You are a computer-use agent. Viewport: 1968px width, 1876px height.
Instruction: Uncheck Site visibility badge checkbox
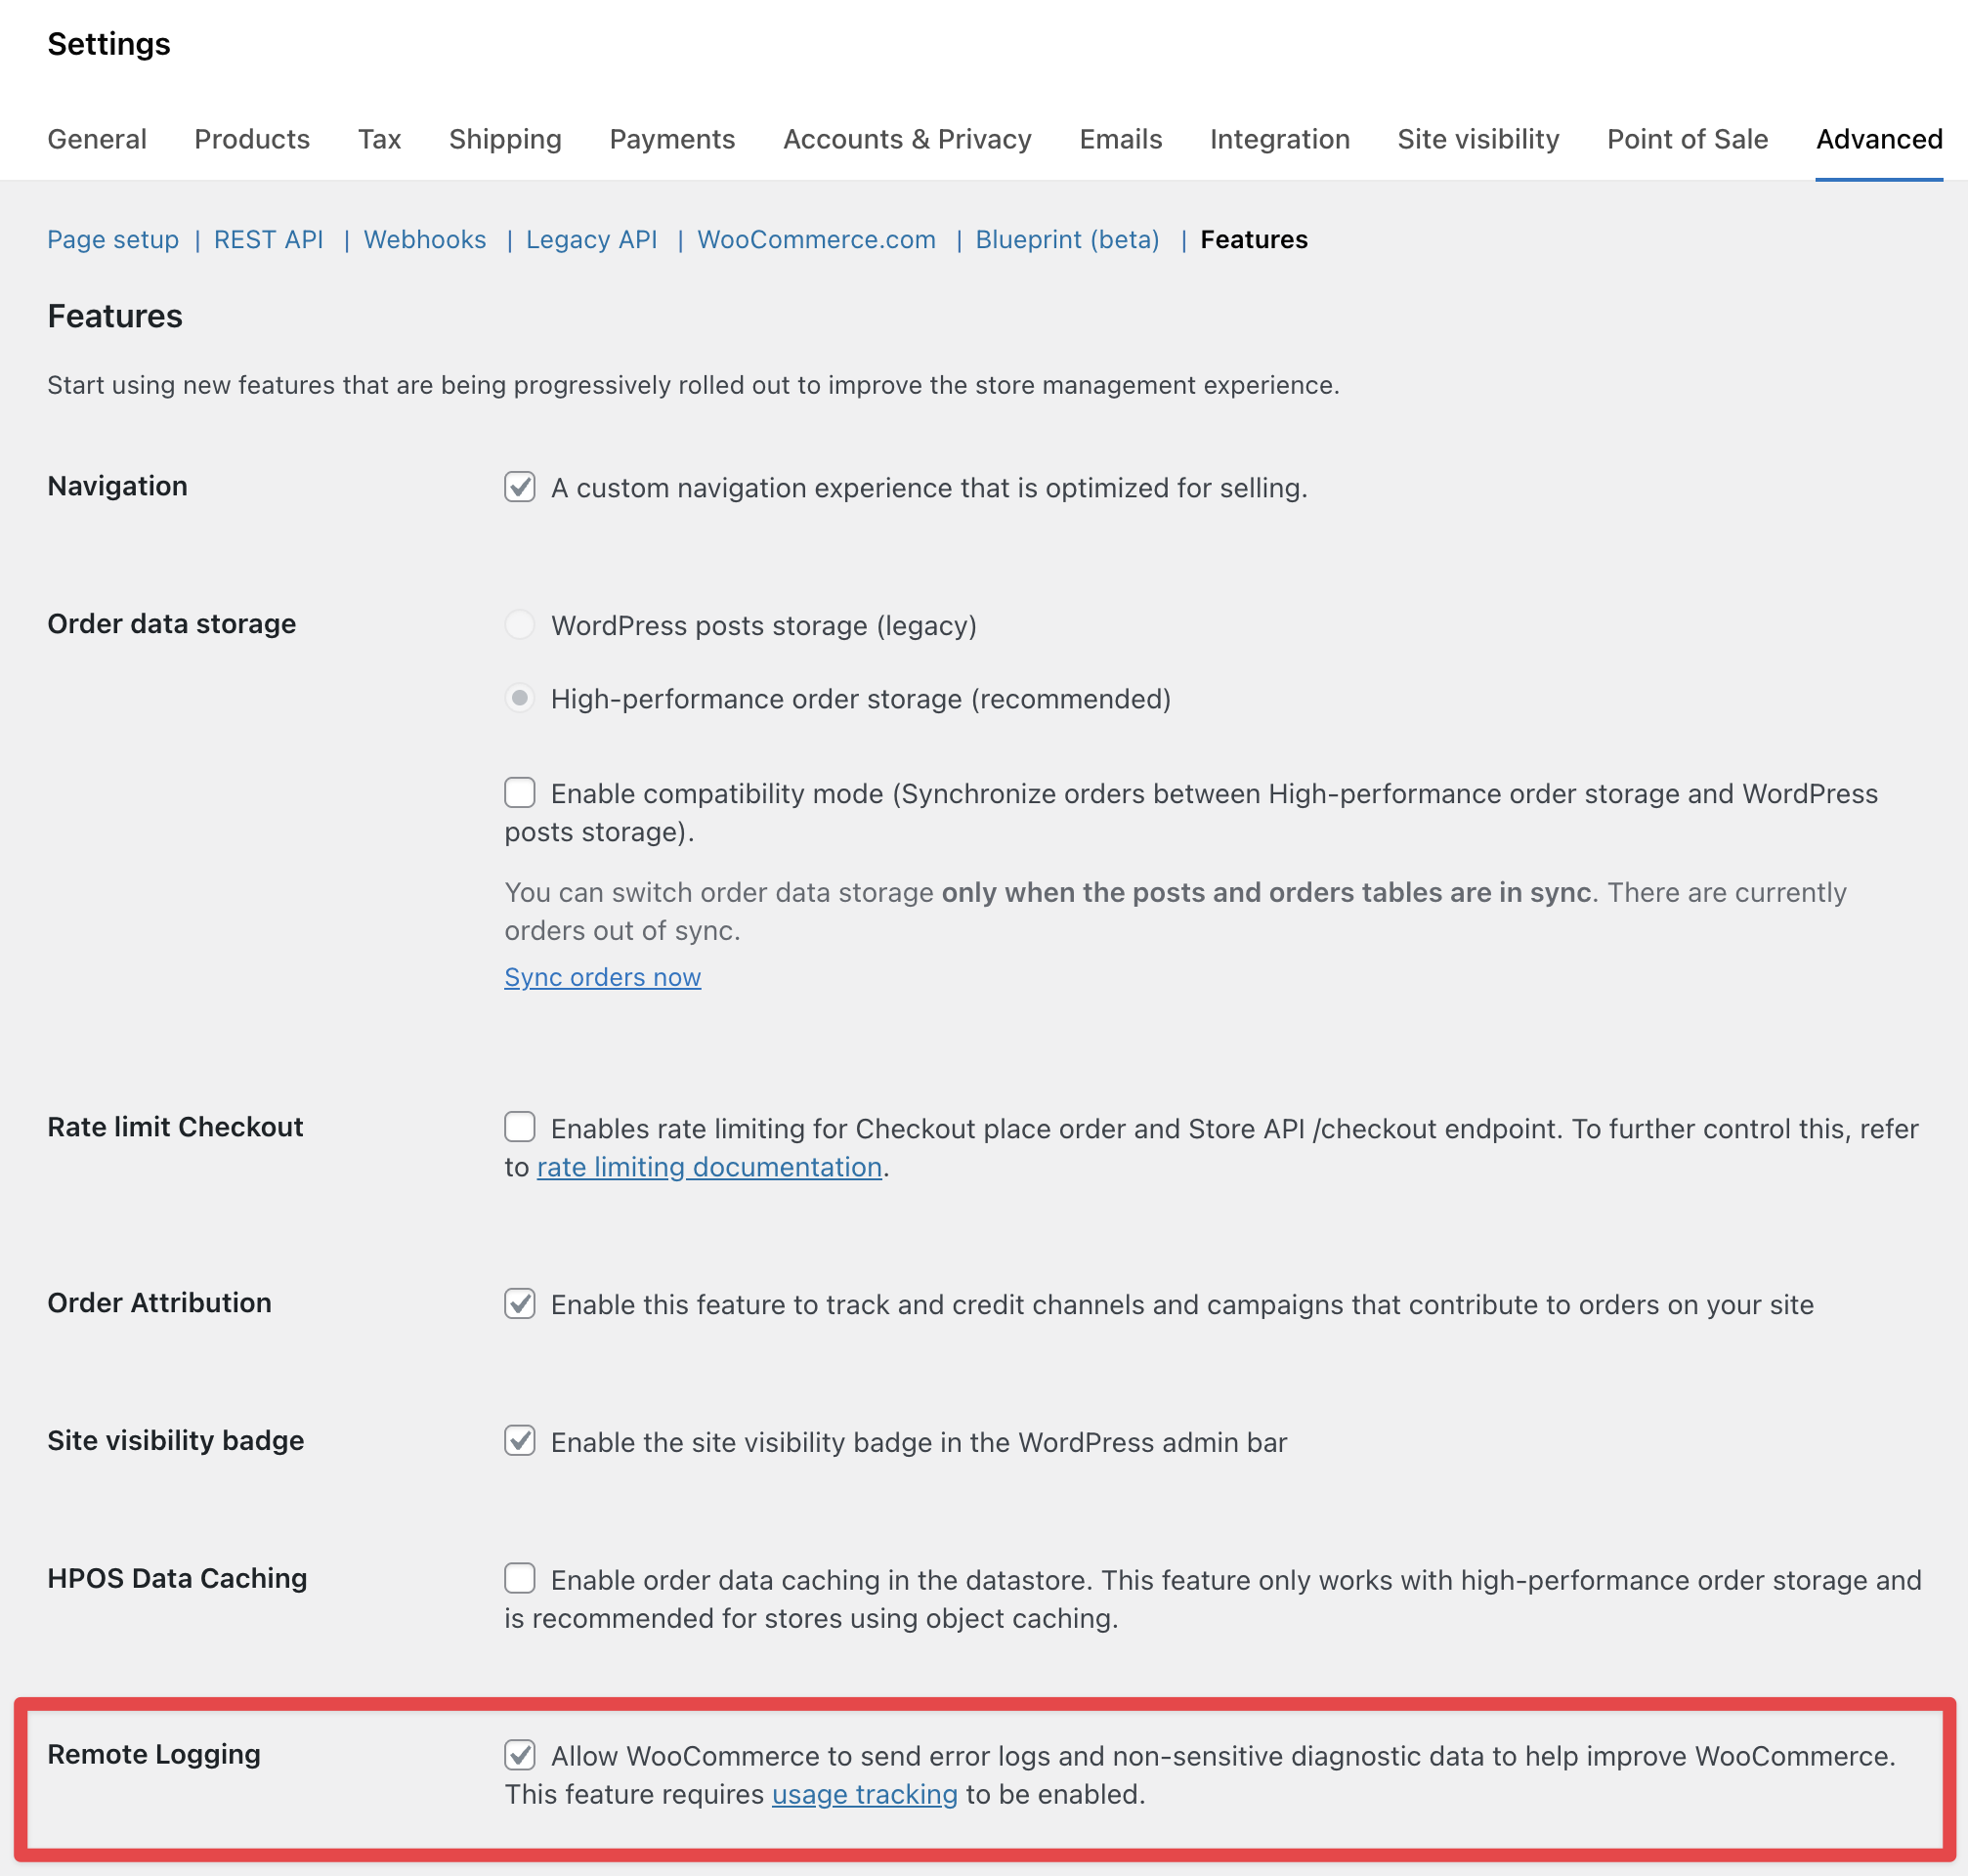(x=519, y=1441)
